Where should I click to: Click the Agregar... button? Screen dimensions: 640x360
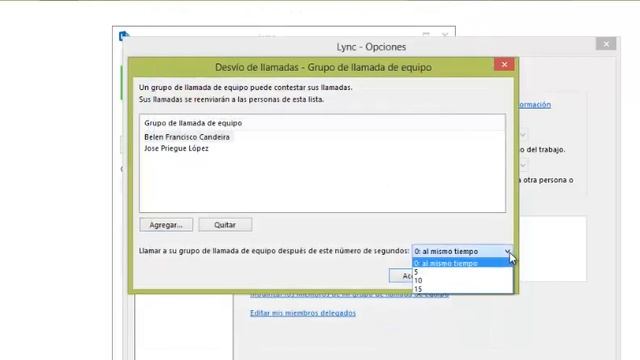click(x=166, y=225)
